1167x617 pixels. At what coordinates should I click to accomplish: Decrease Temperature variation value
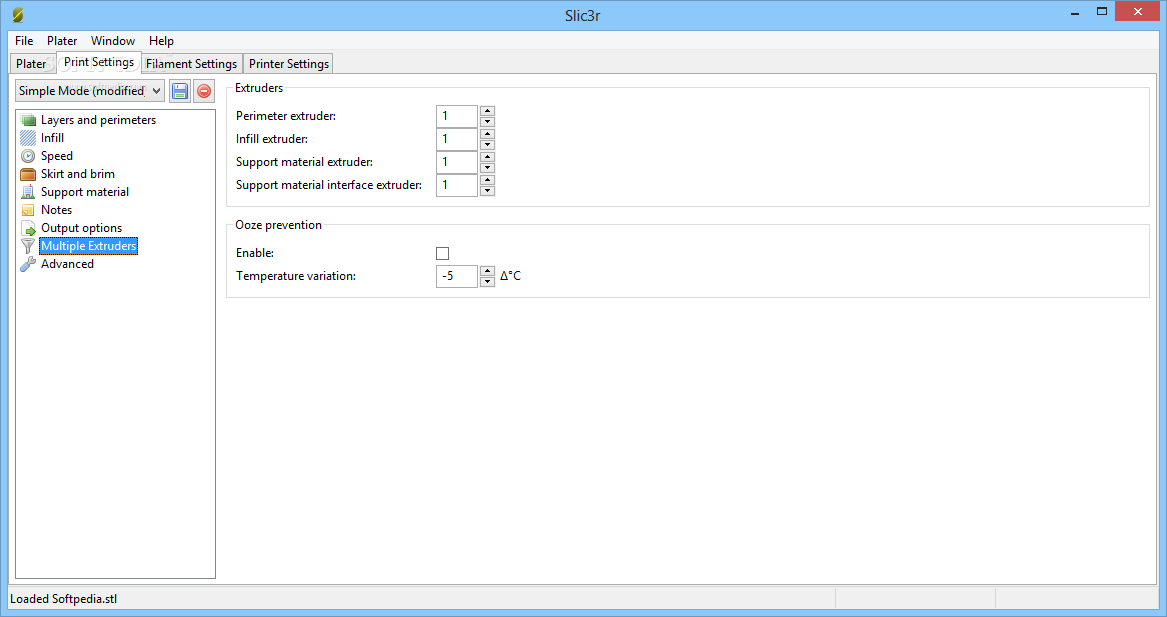coord(487,281)
